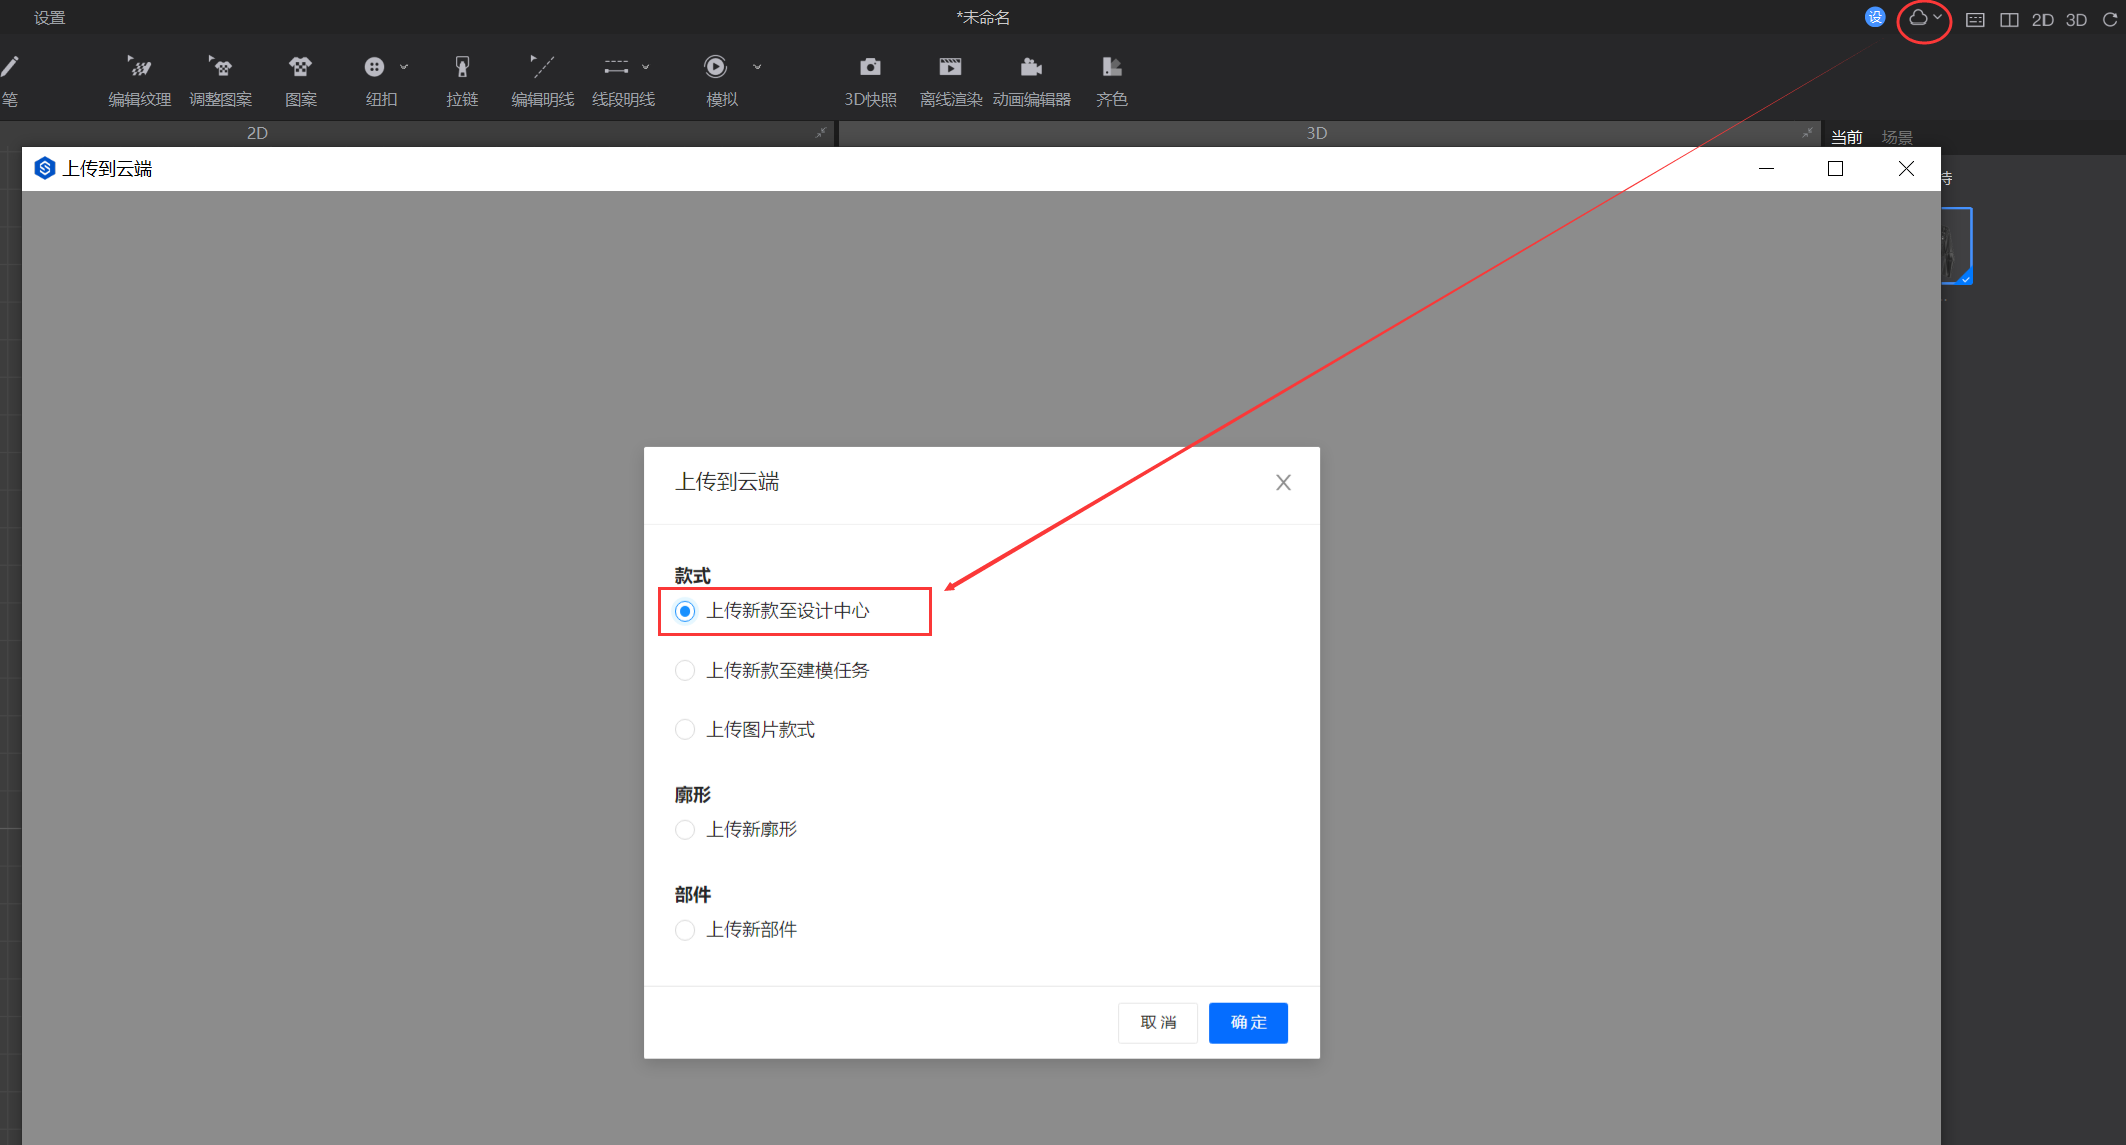
Task: Choose 上传新部件 component radio option
Action: coord(685,930)
